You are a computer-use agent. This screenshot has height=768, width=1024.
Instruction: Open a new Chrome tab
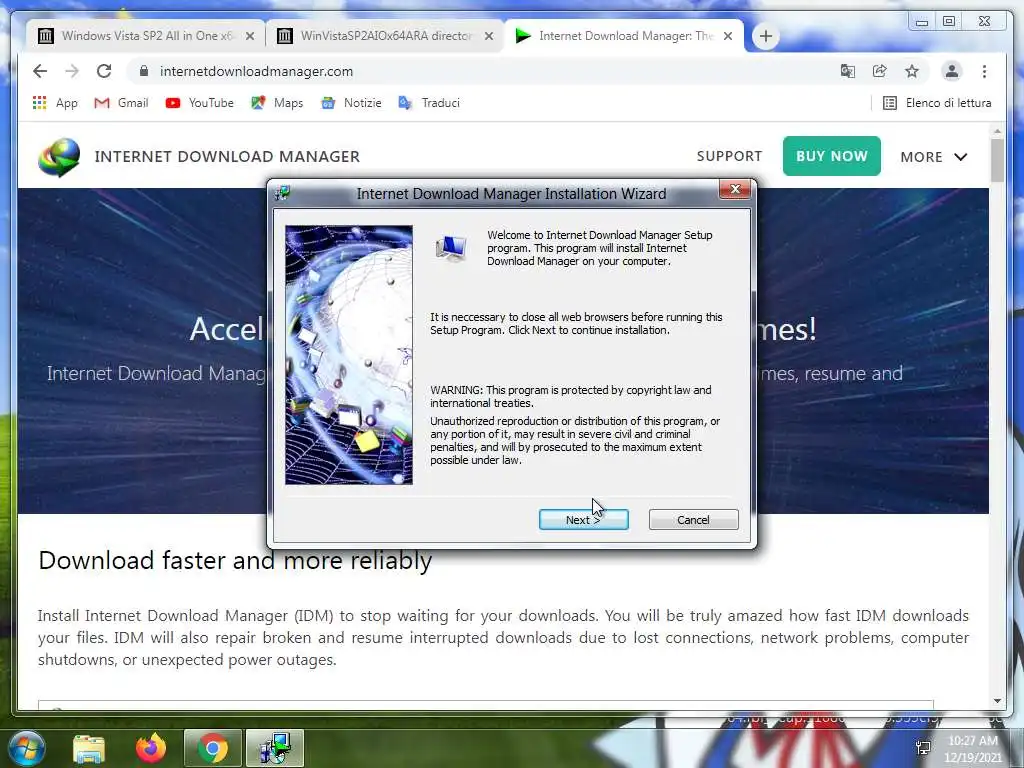(x=765, y=37)
